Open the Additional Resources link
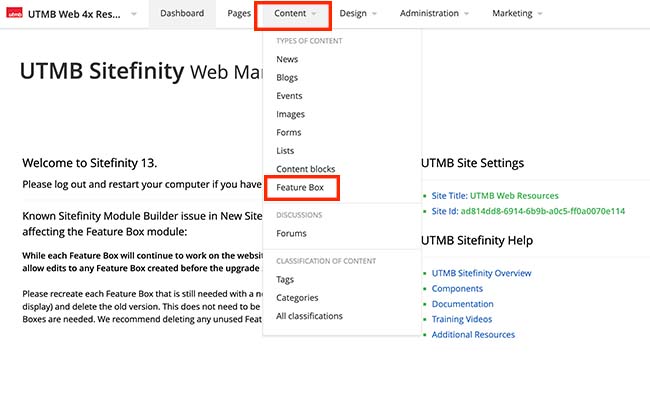 coord(473,334)
